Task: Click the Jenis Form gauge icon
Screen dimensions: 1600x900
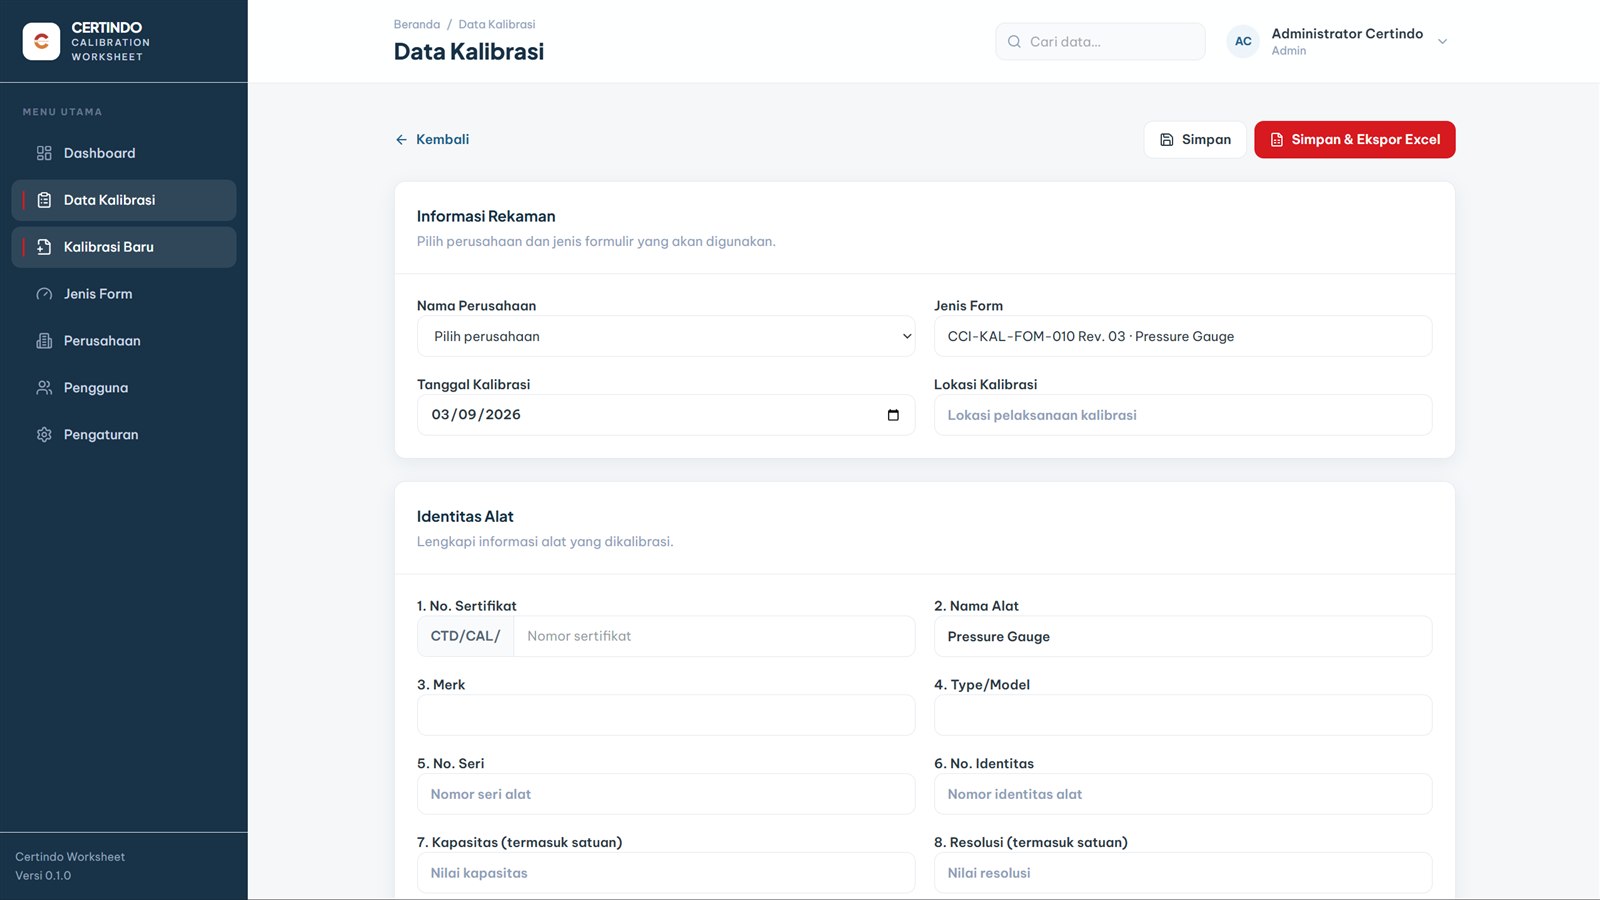Action: (x=44, y=294)
